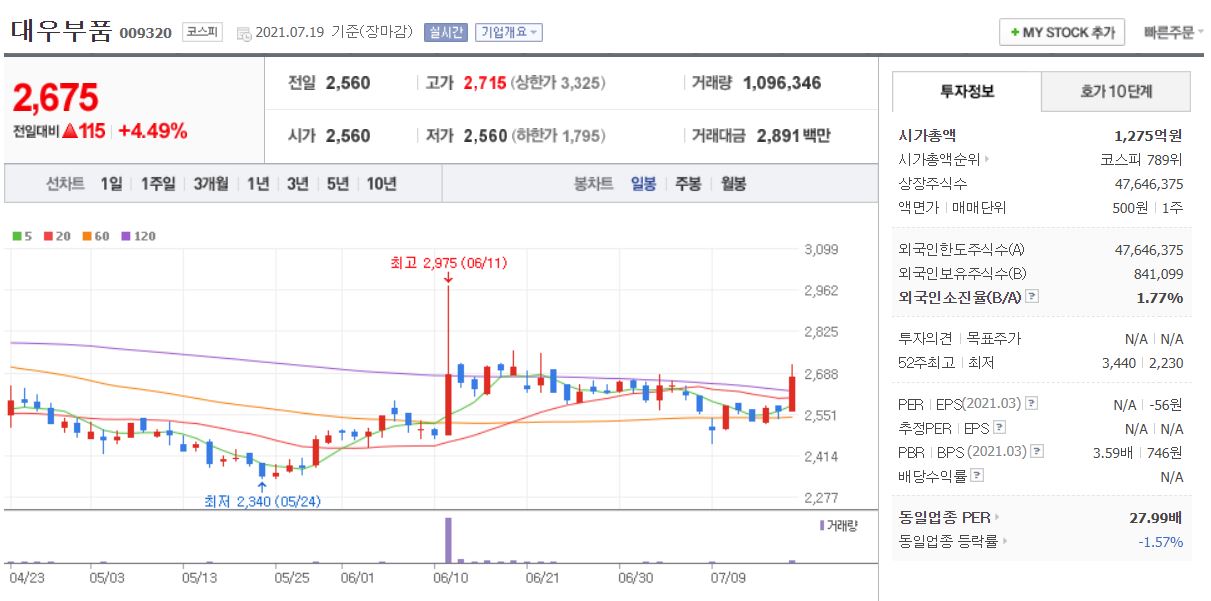Screen dimensions: 1211x601
Task: Select the 주봉 chart view
Action: tap(686, 183)
